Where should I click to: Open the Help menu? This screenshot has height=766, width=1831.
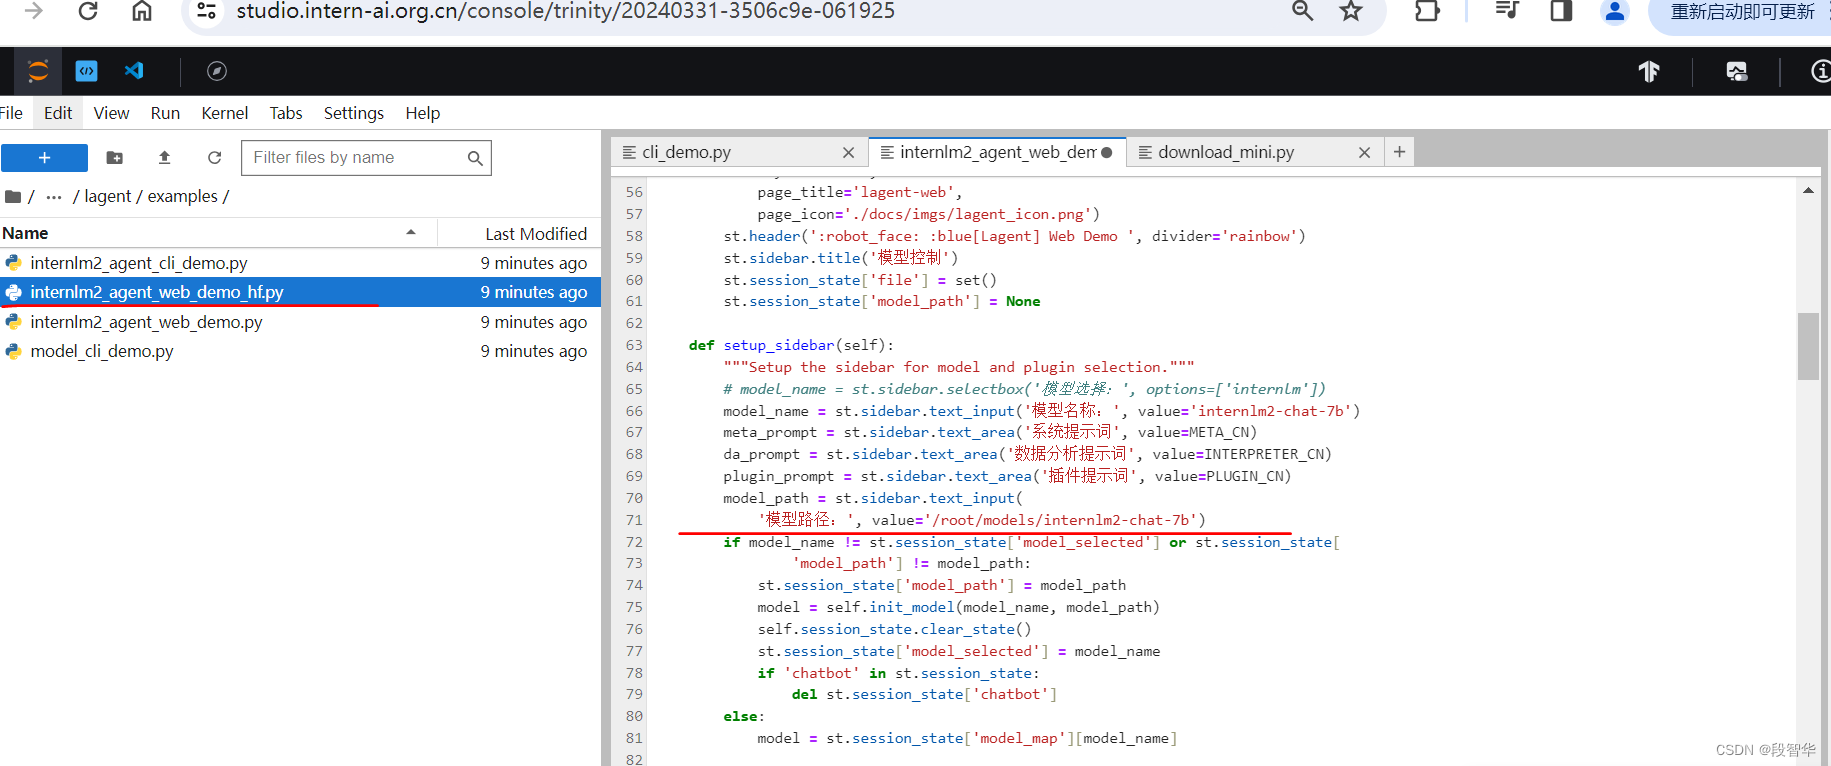[422, 113]
